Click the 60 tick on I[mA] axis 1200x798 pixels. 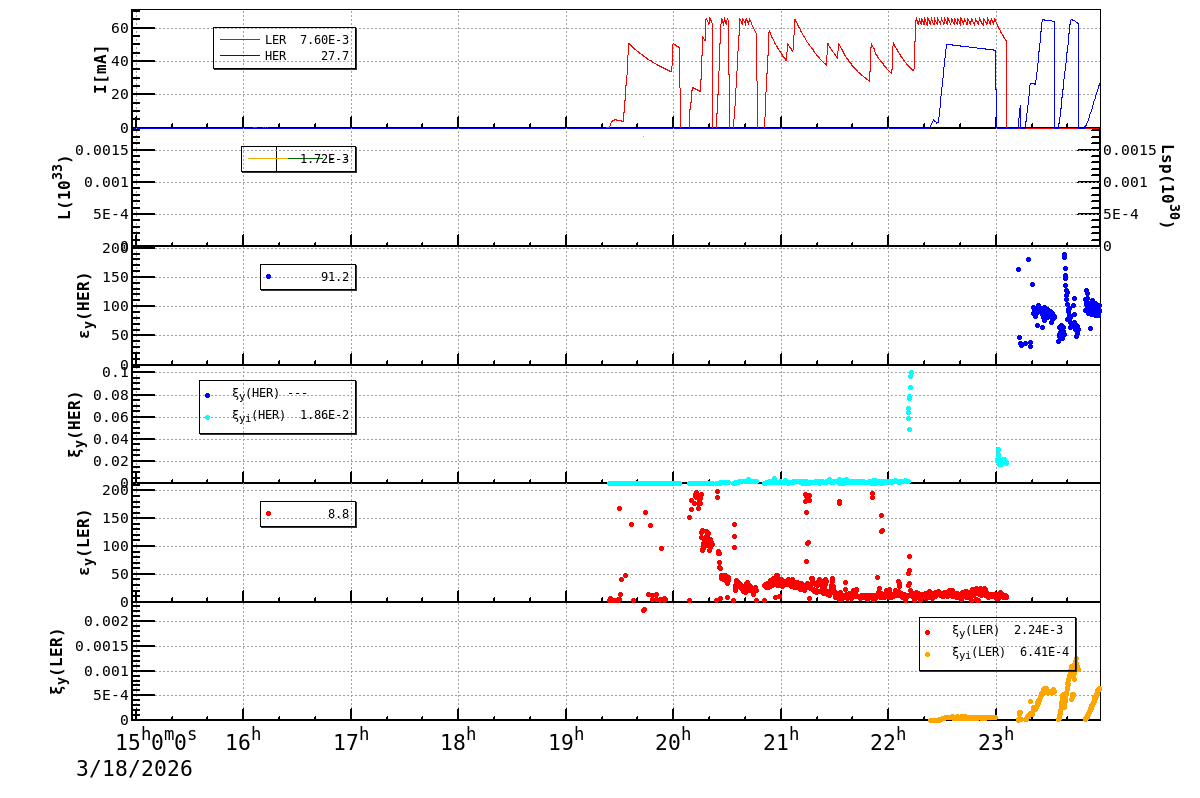click(x=120, y=27)
